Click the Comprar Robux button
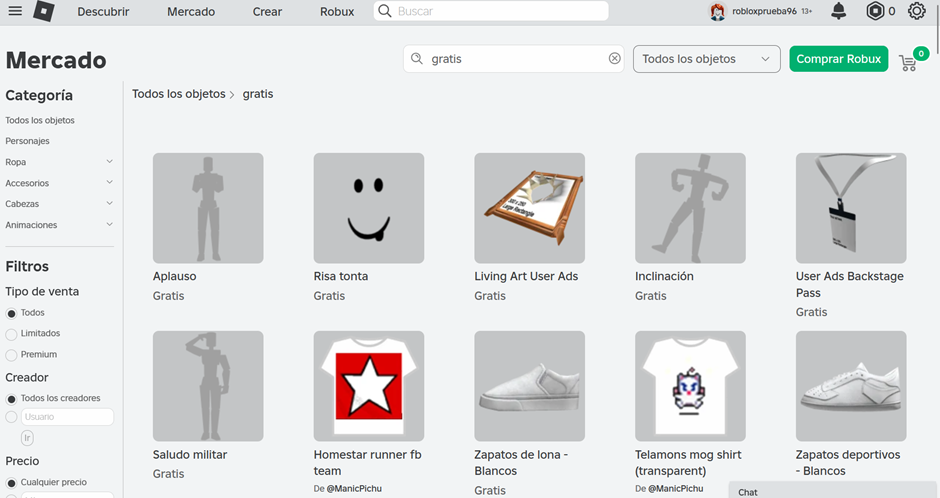 (x=839, y=59)
